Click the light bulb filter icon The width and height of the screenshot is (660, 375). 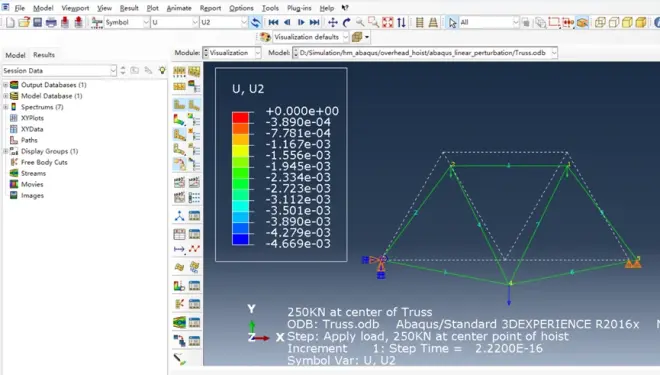point(162,70)
